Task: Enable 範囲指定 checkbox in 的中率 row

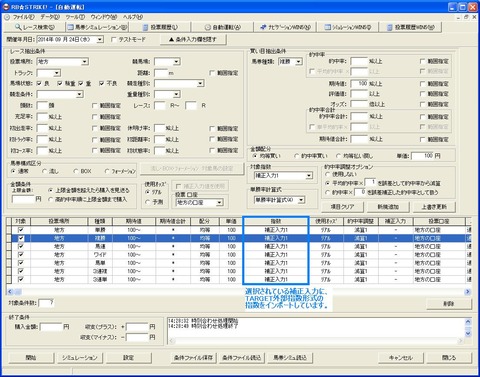Action: click(423, 61)
